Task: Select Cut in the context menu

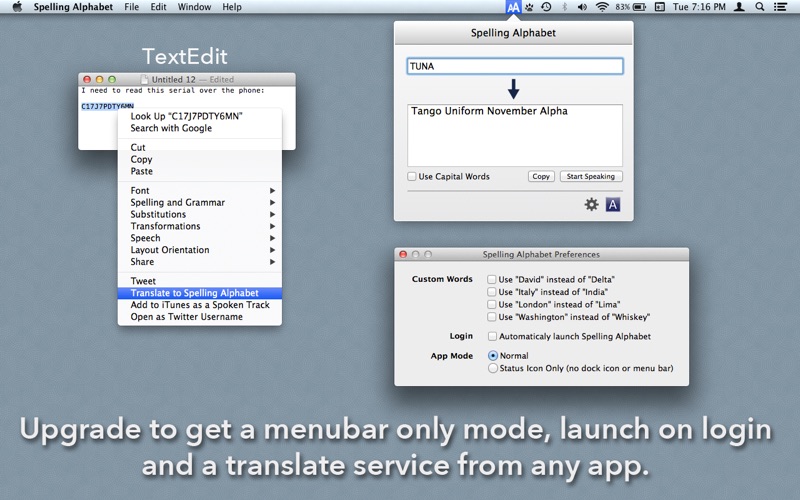Action: pos(199,147)
